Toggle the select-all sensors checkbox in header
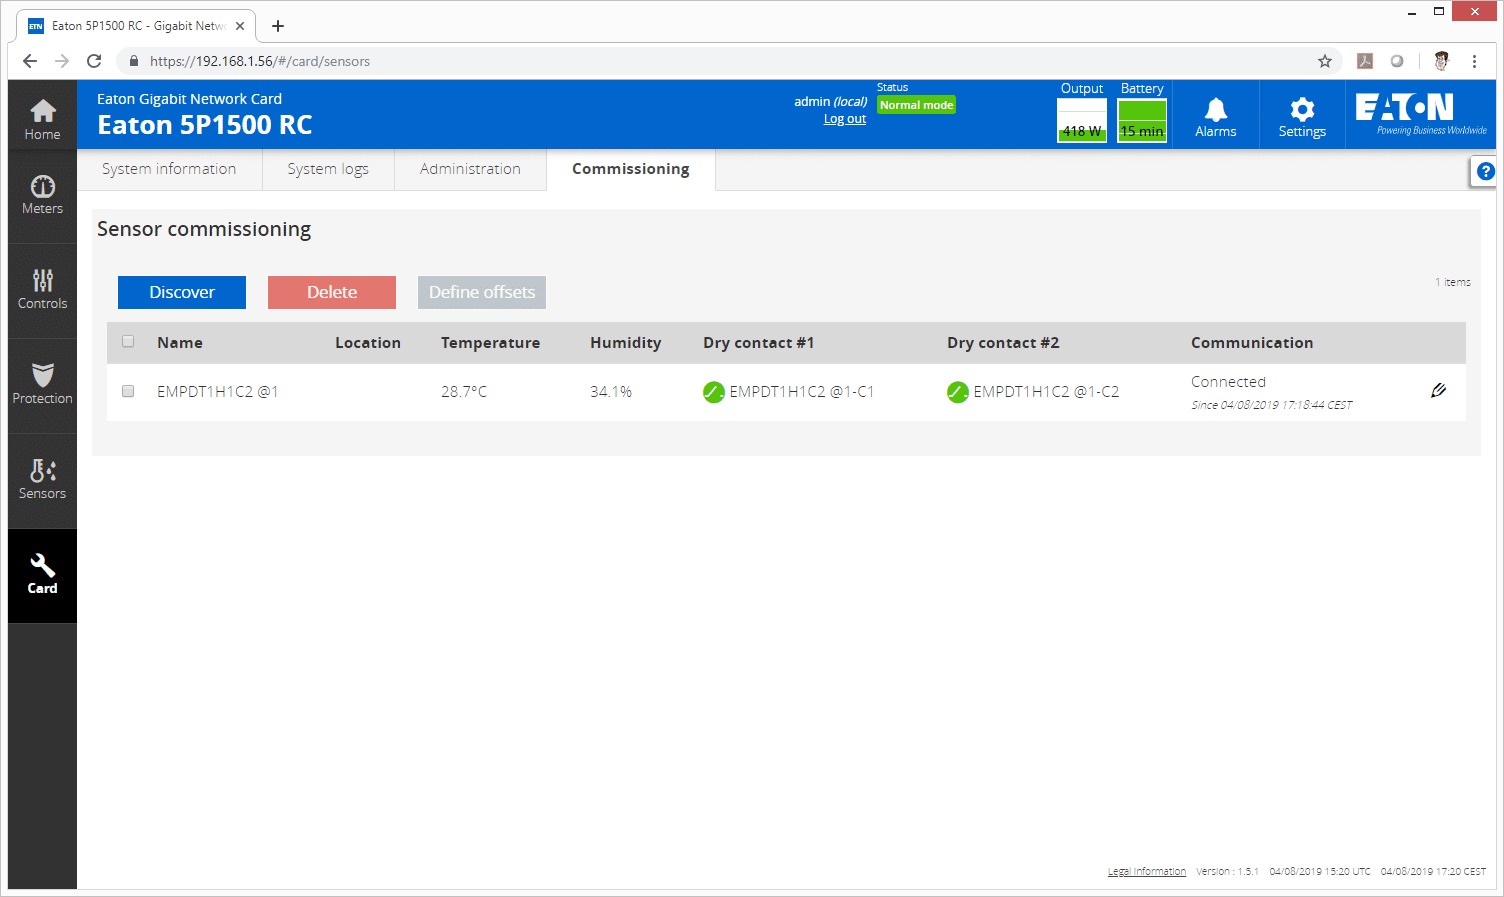Image resolution: width=1504 pixels, height=897 pixels. tap(128, 342)
